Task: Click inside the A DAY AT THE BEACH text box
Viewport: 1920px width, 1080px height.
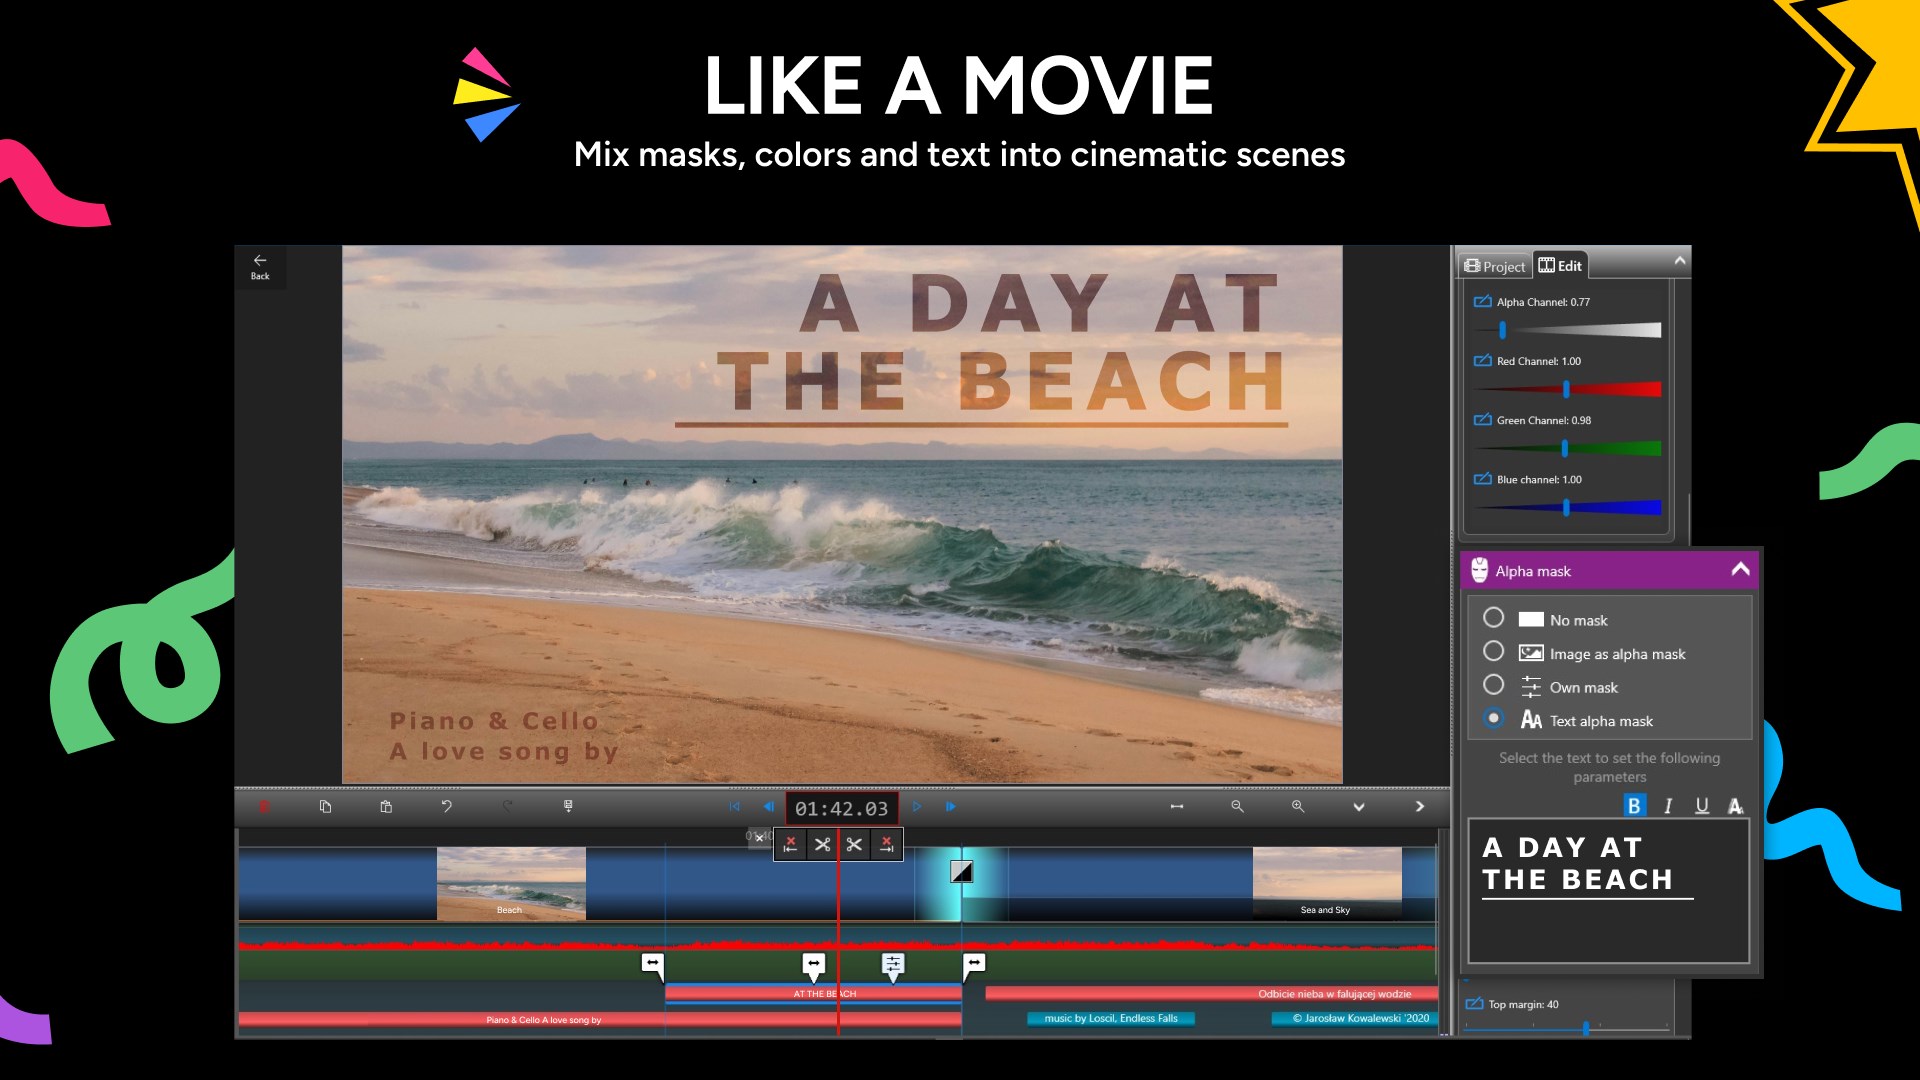Action: [1608, 891]
